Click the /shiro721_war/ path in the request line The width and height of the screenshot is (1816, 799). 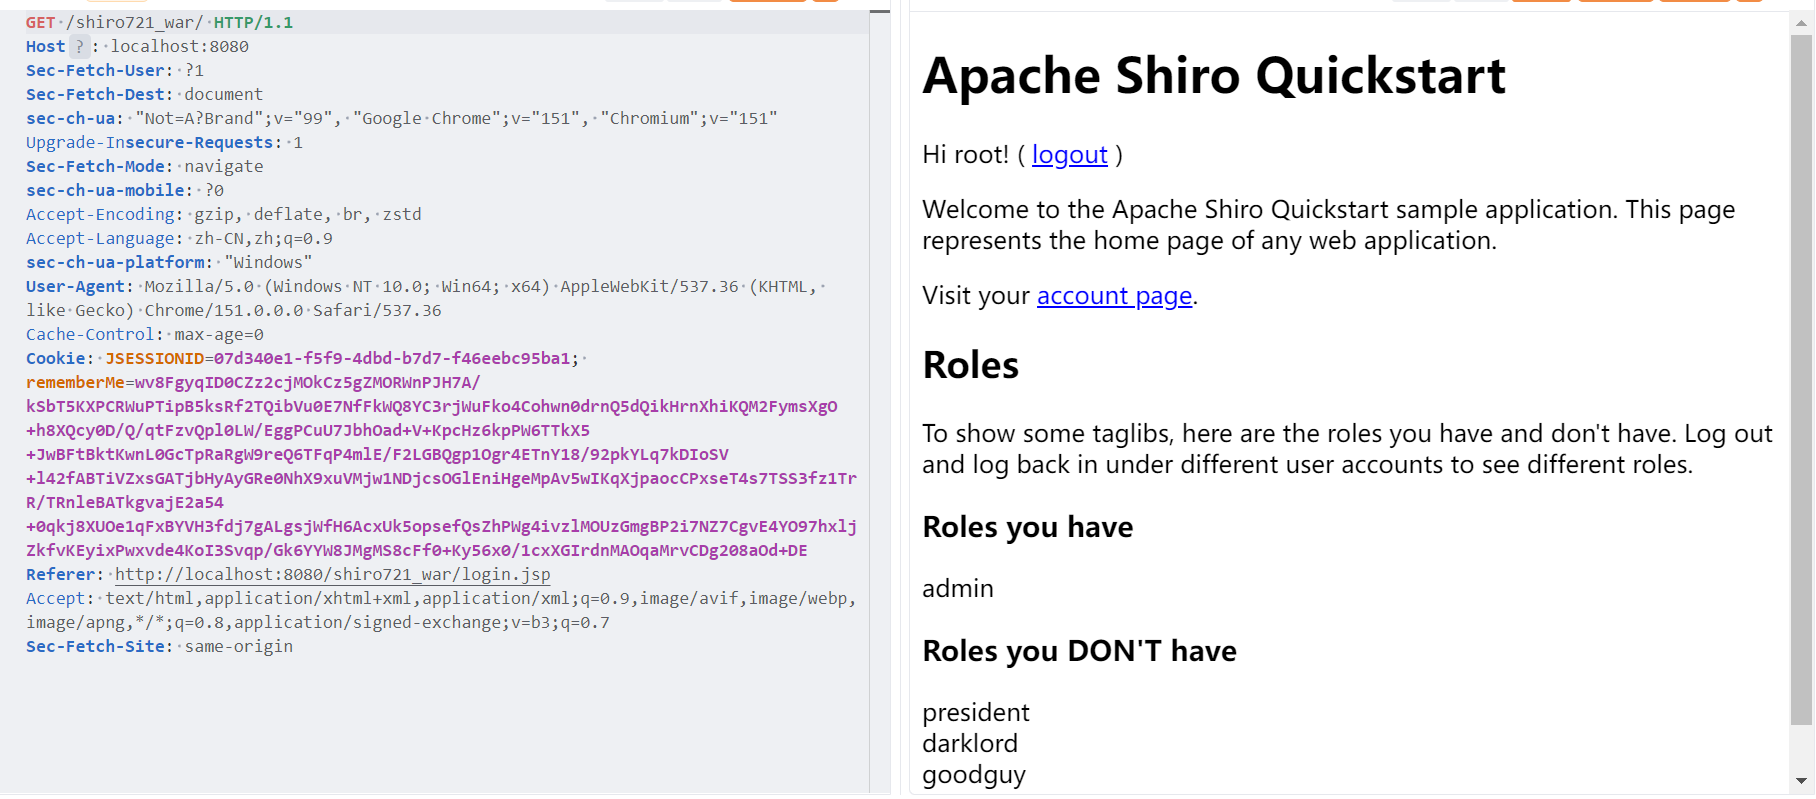[134, 23]
